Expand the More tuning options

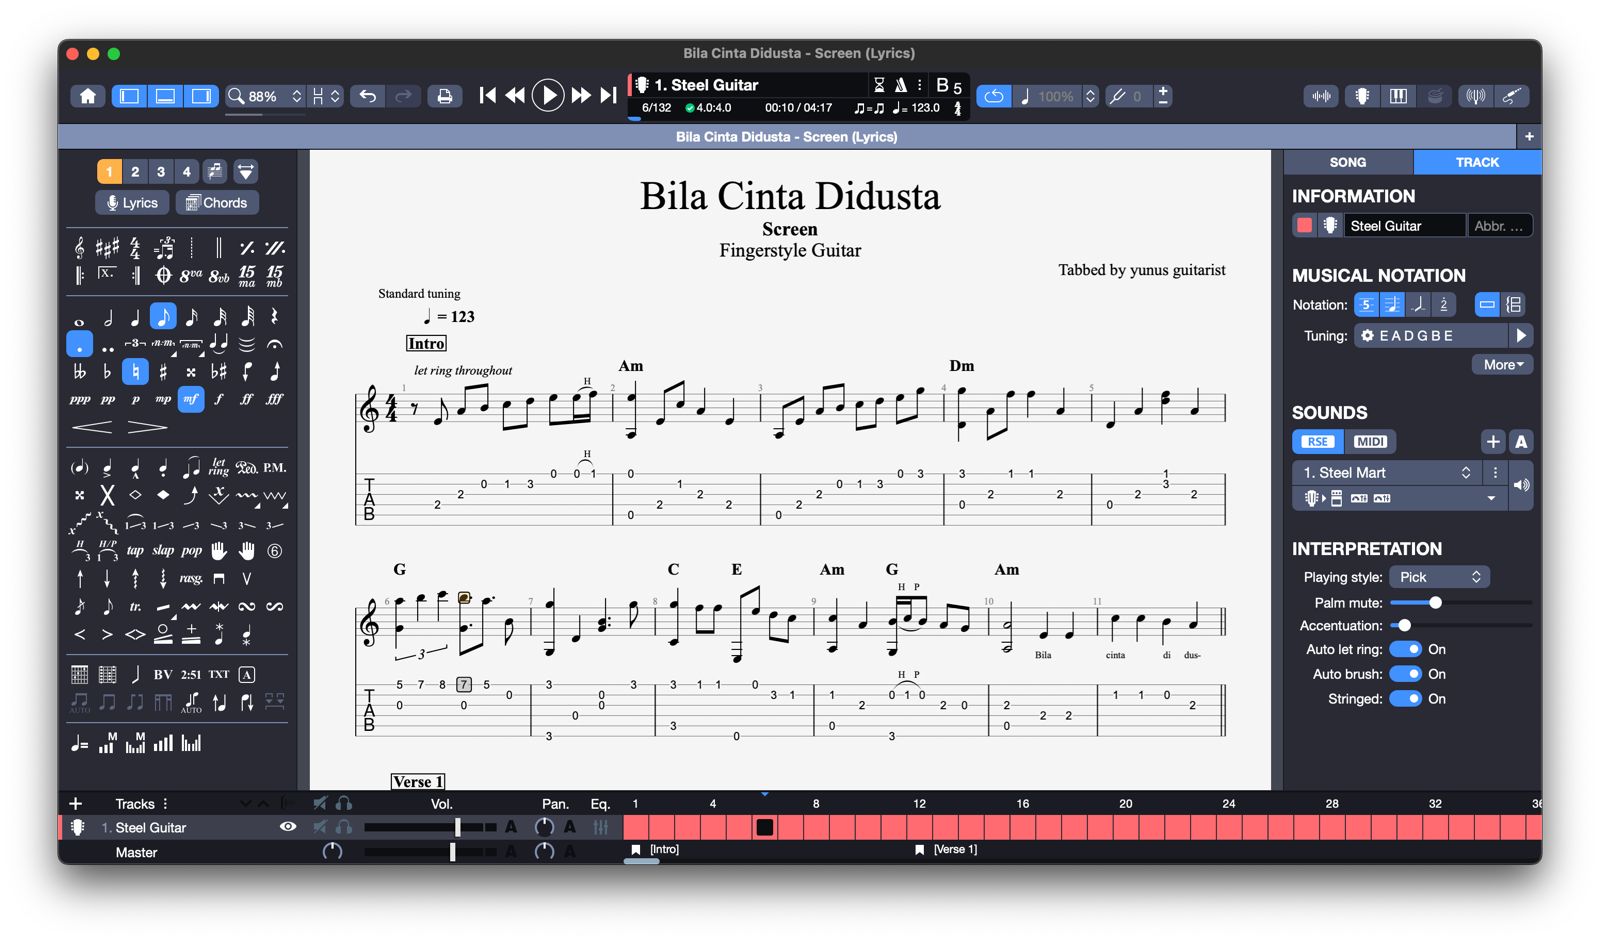tap(1502, 365)
